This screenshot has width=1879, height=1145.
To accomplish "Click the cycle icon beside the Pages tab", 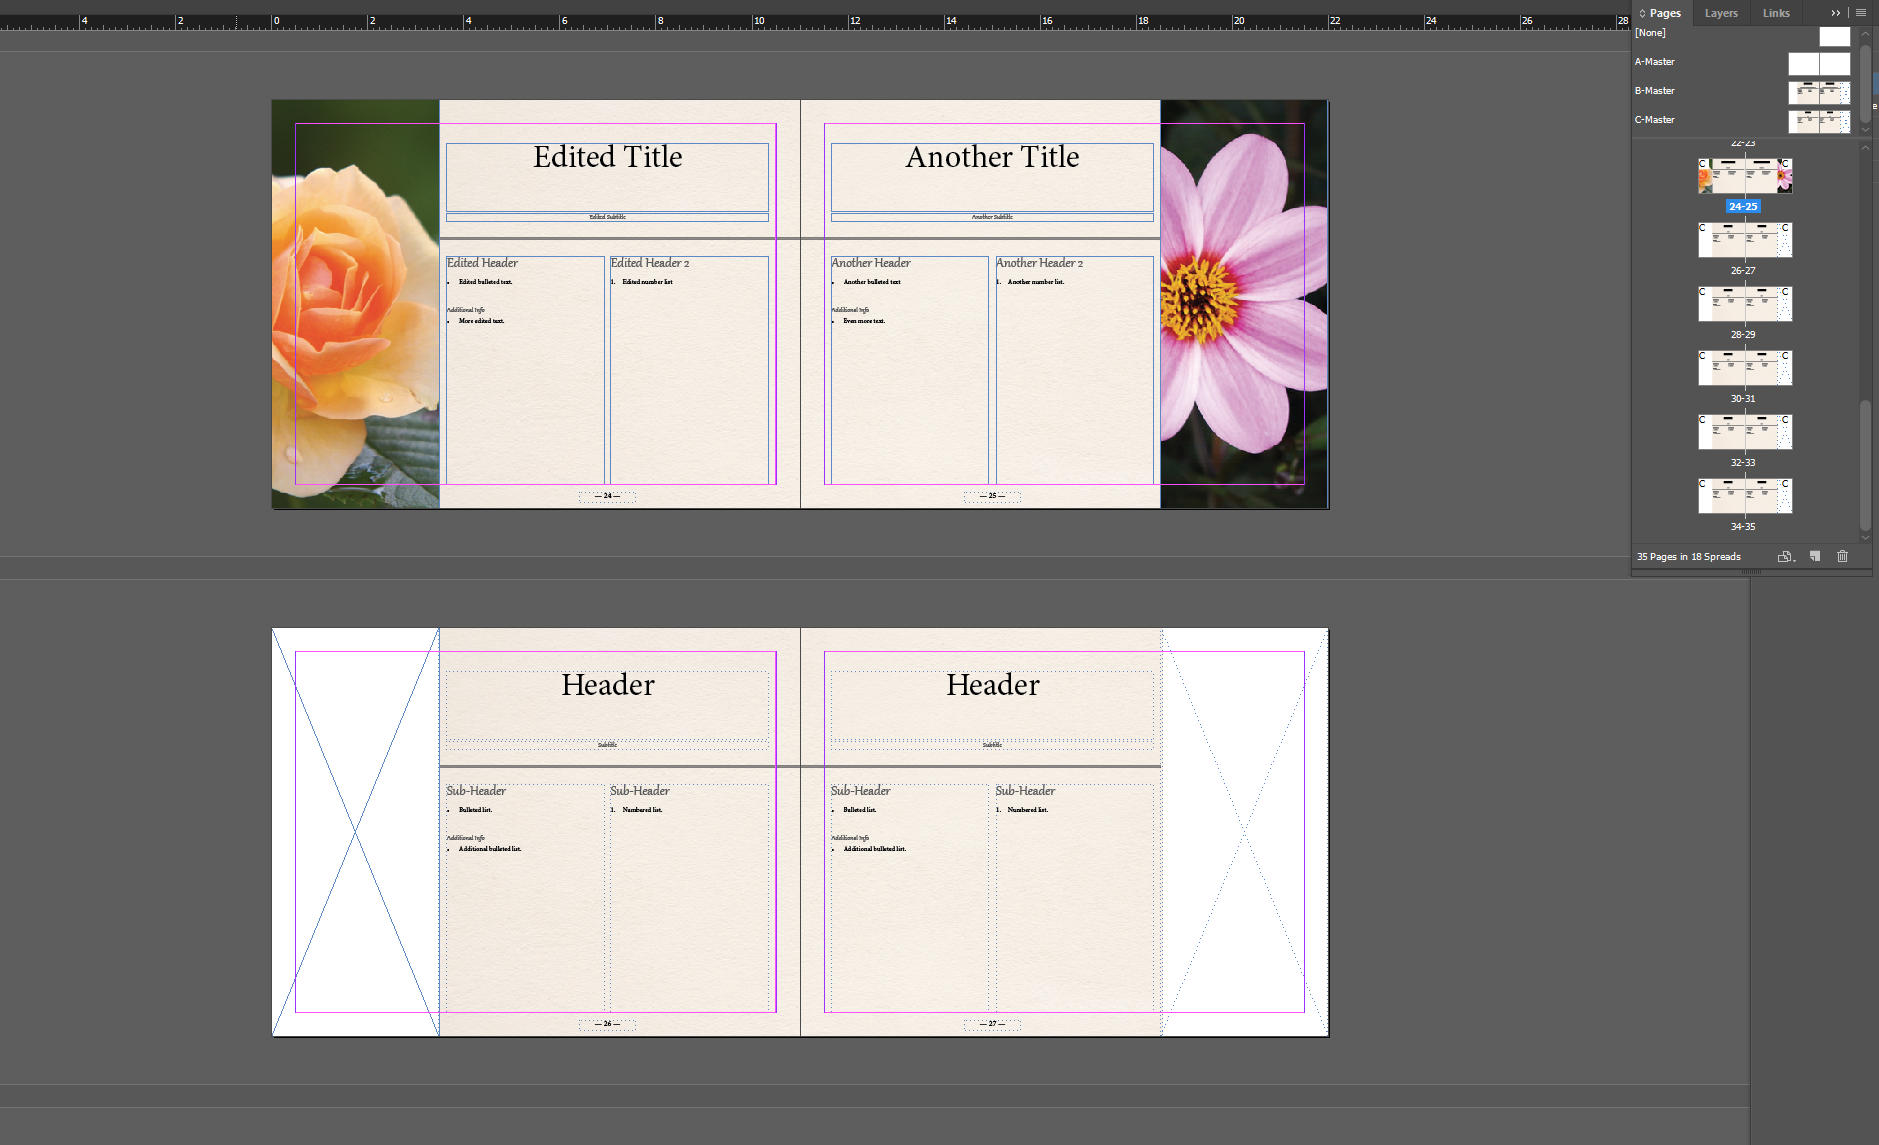I will 1642,13.
